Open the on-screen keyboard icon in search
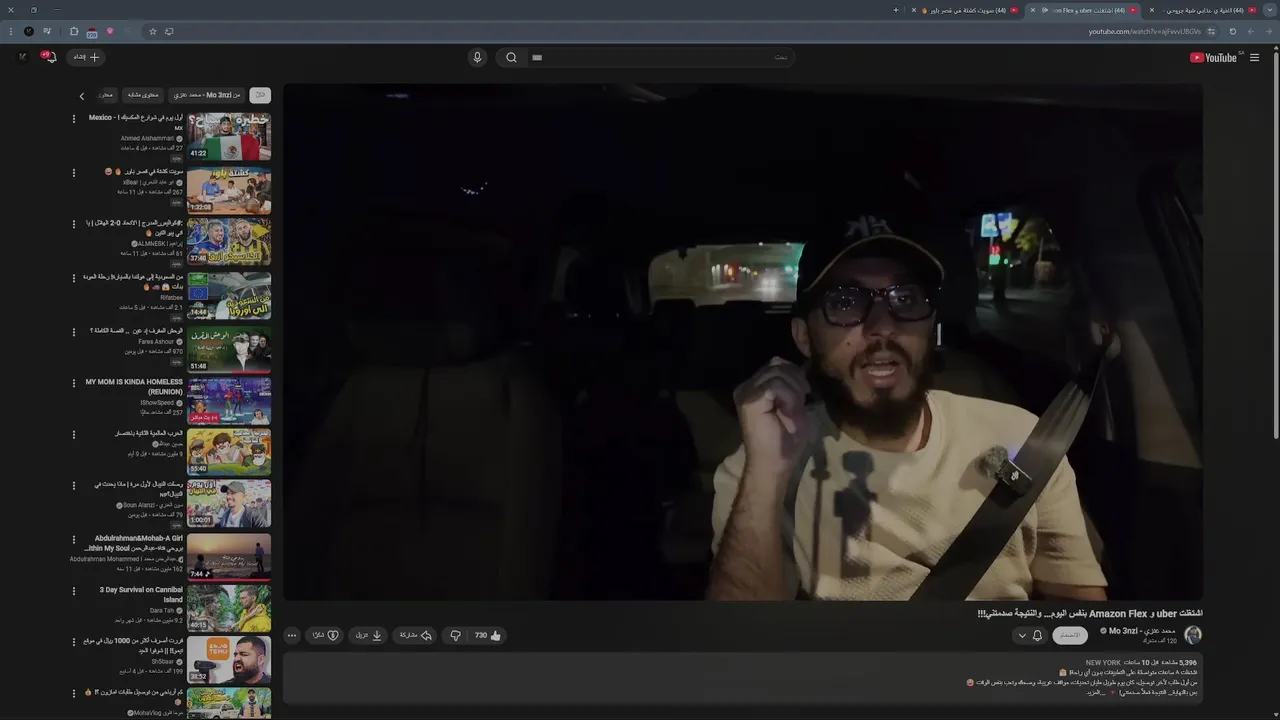 click(537, 57)
